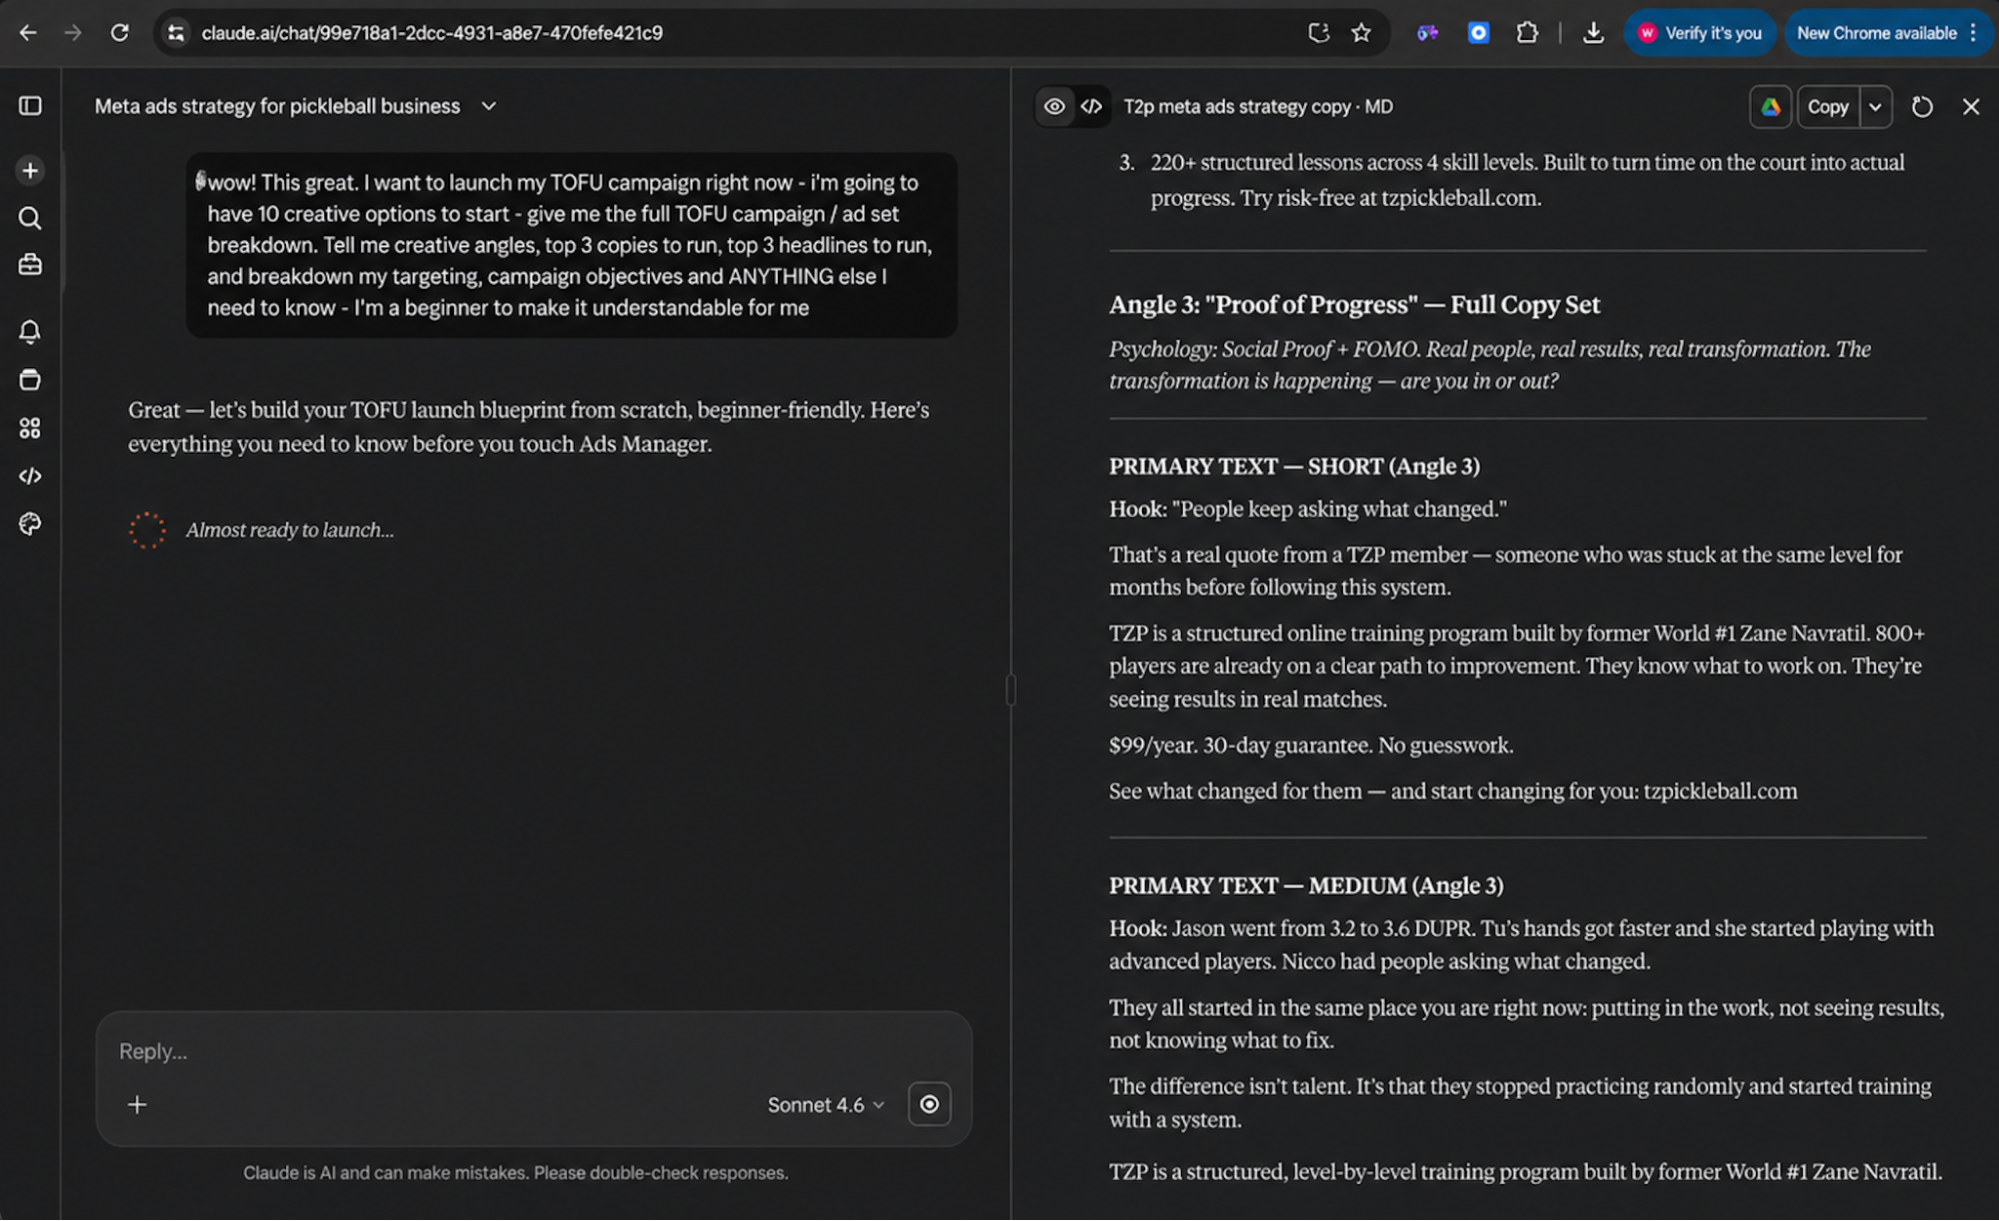Click PRIMARY TEXT — SHORT (Angle 3) heading

1294,466
